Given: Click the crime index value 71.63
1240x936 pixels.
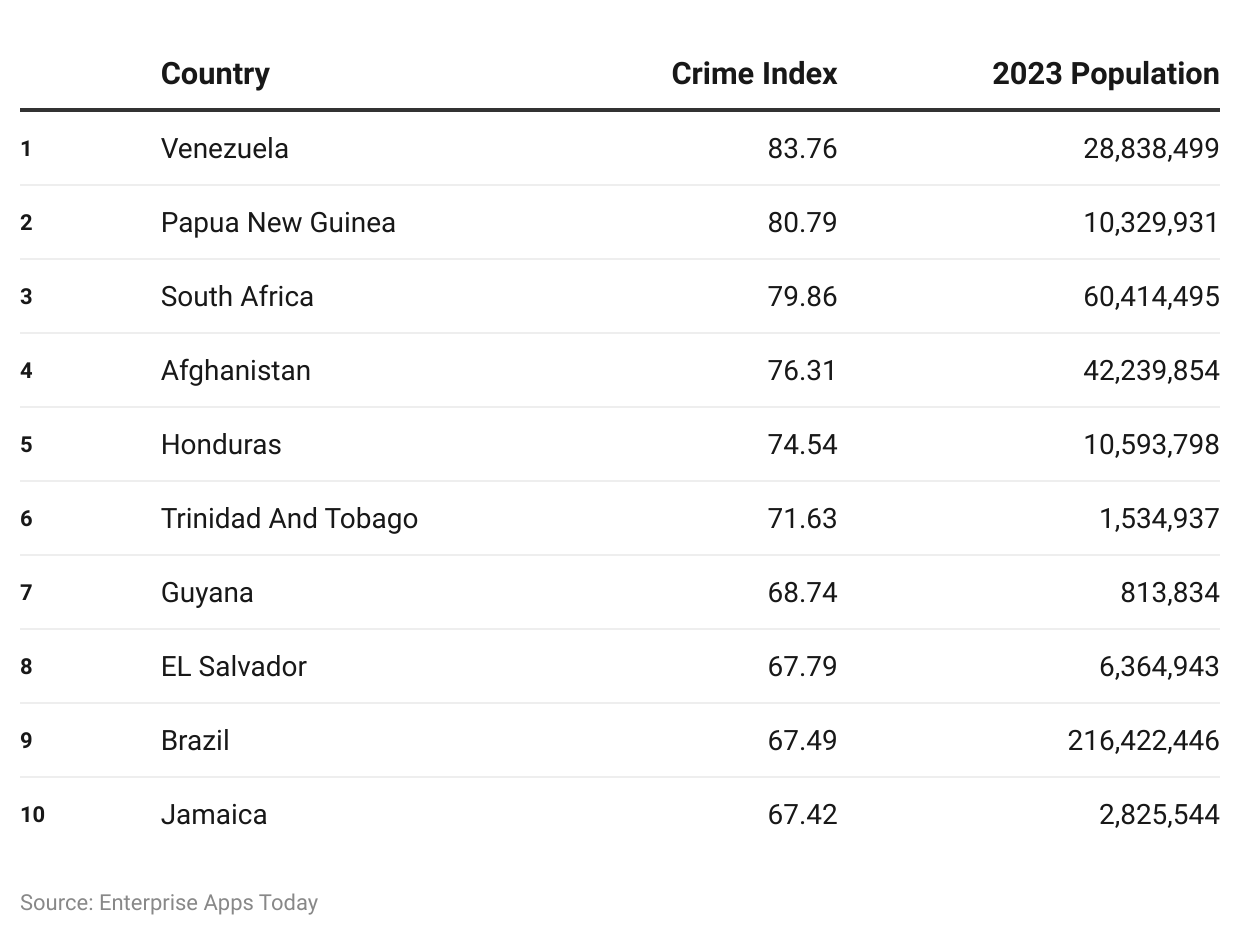Looking at the screenshot, I should [x=802, y=518].
